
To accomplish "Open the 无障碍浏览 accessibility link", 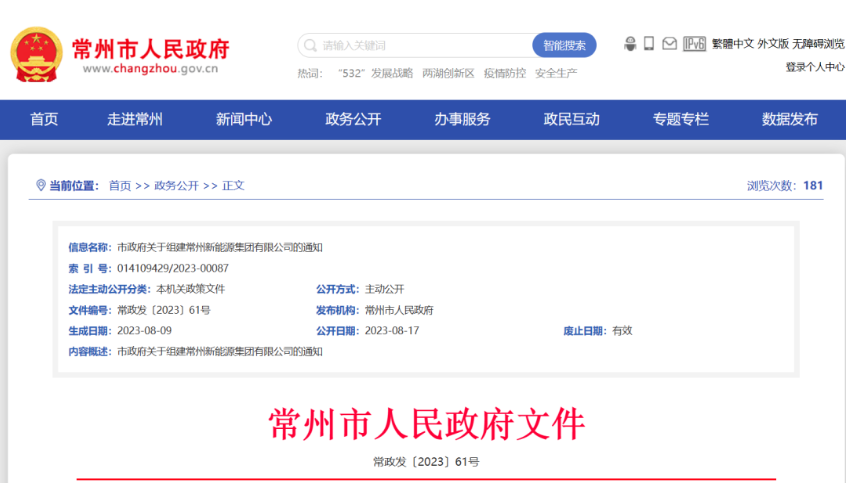I will pos(818,44).
